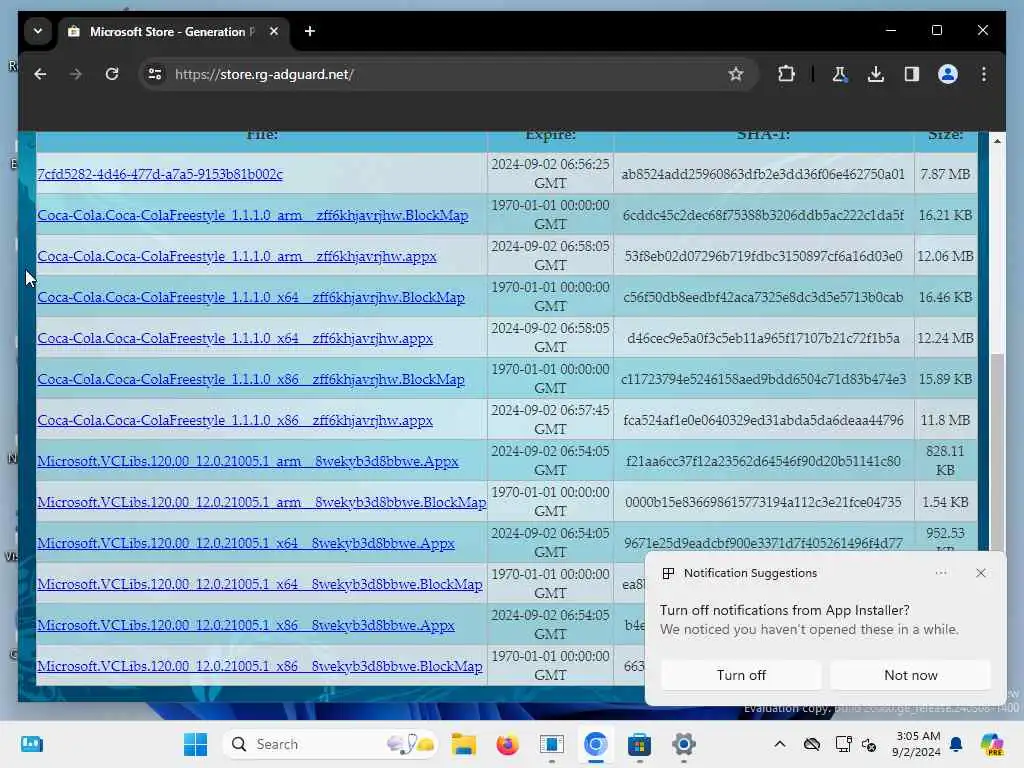Open the browser Downloads icon
The image size is (1024, 768).
[876, 74]
